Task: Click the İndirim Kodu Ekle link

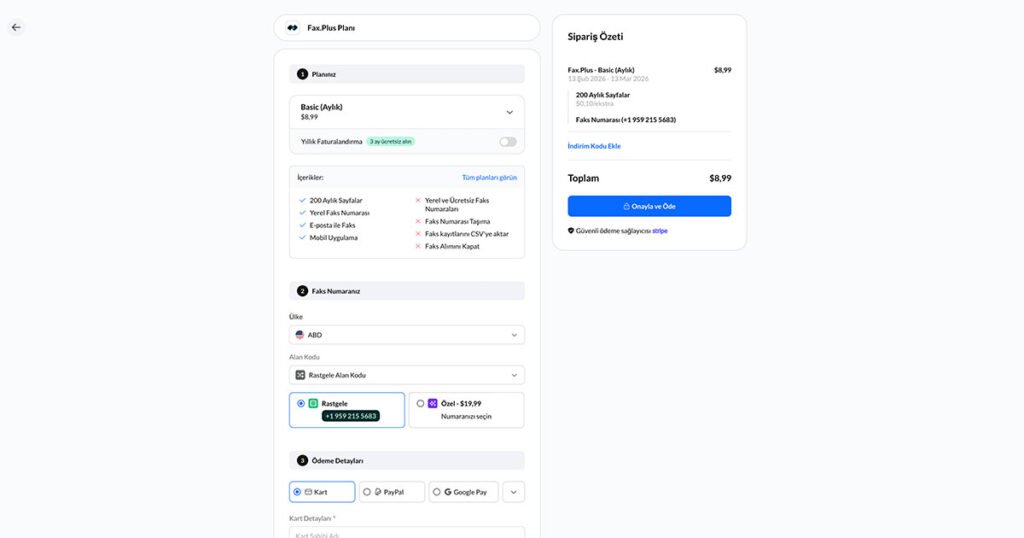Action: tap(594, 146)
